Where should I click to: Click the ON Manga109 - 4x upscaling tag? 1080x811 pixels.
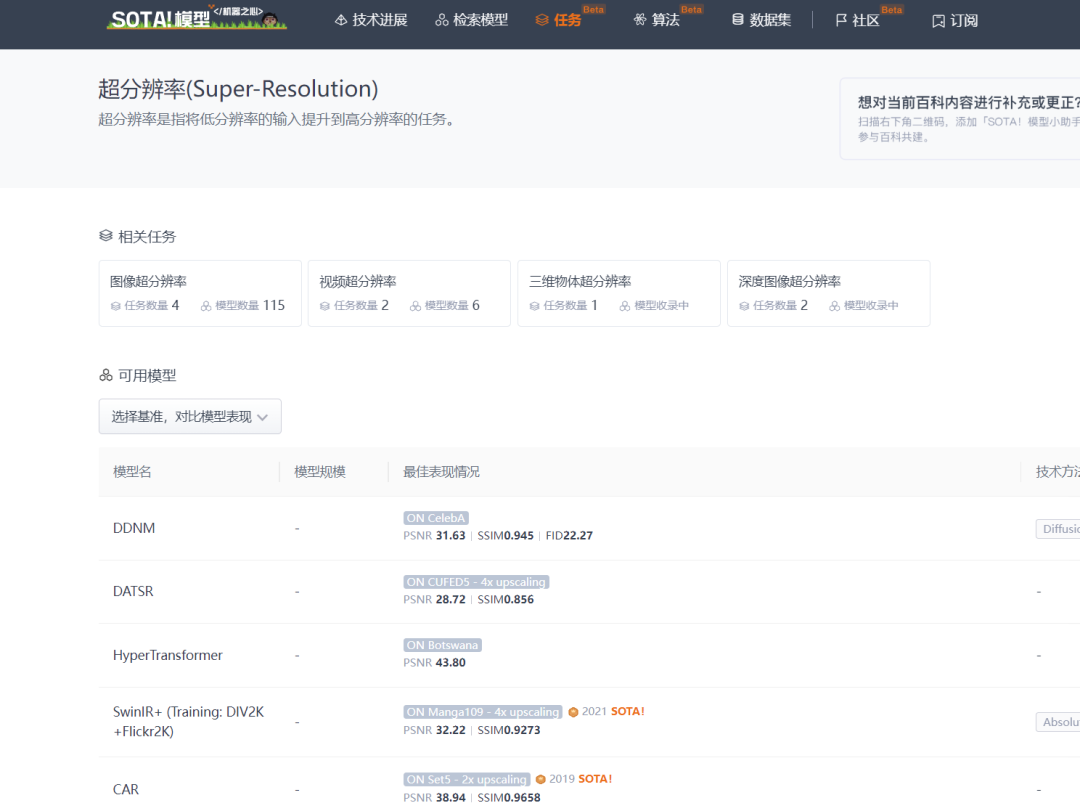pos(483,712)
